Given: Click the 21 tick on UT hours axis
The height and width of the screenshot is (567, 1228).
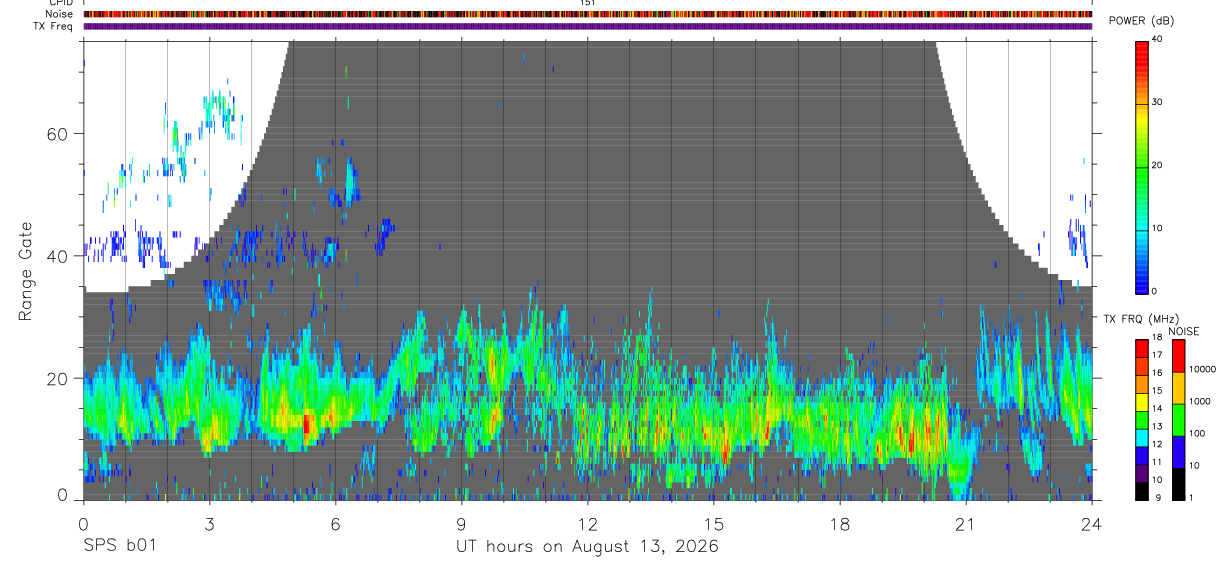Looking at the screenshot, I should click(x=966, y=523).
